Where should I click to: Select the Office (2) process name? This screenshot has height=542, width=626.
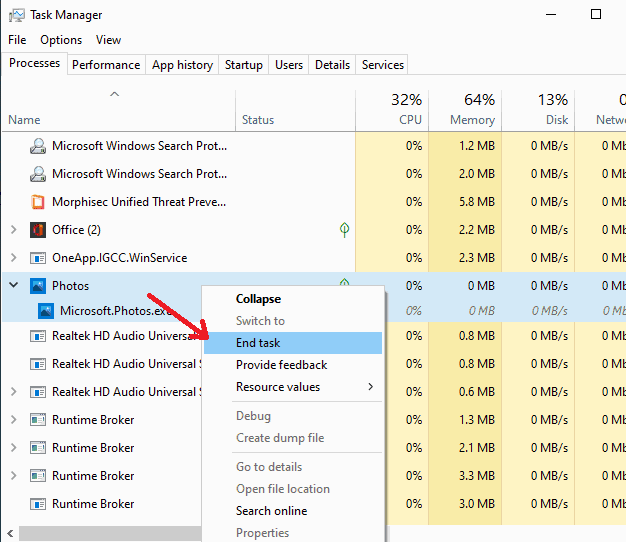(76, 230)
